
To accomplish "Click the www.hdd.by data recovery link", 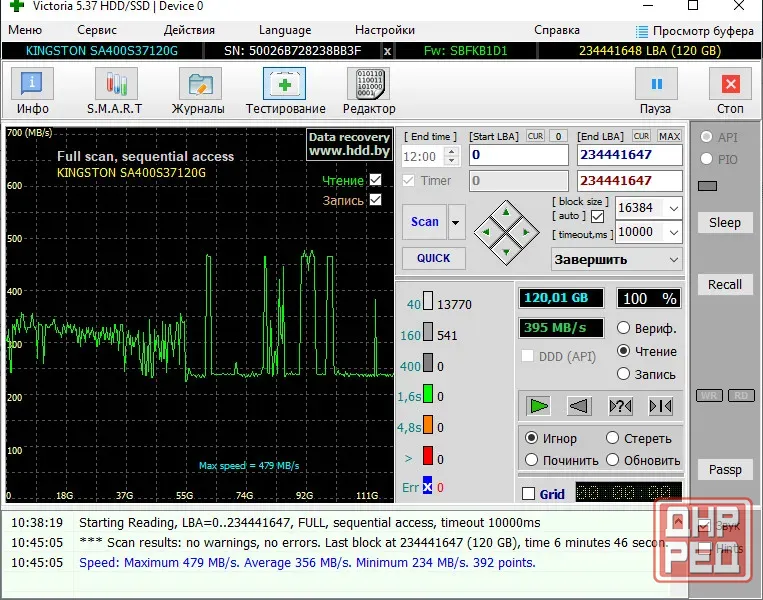I will [349, 151].
